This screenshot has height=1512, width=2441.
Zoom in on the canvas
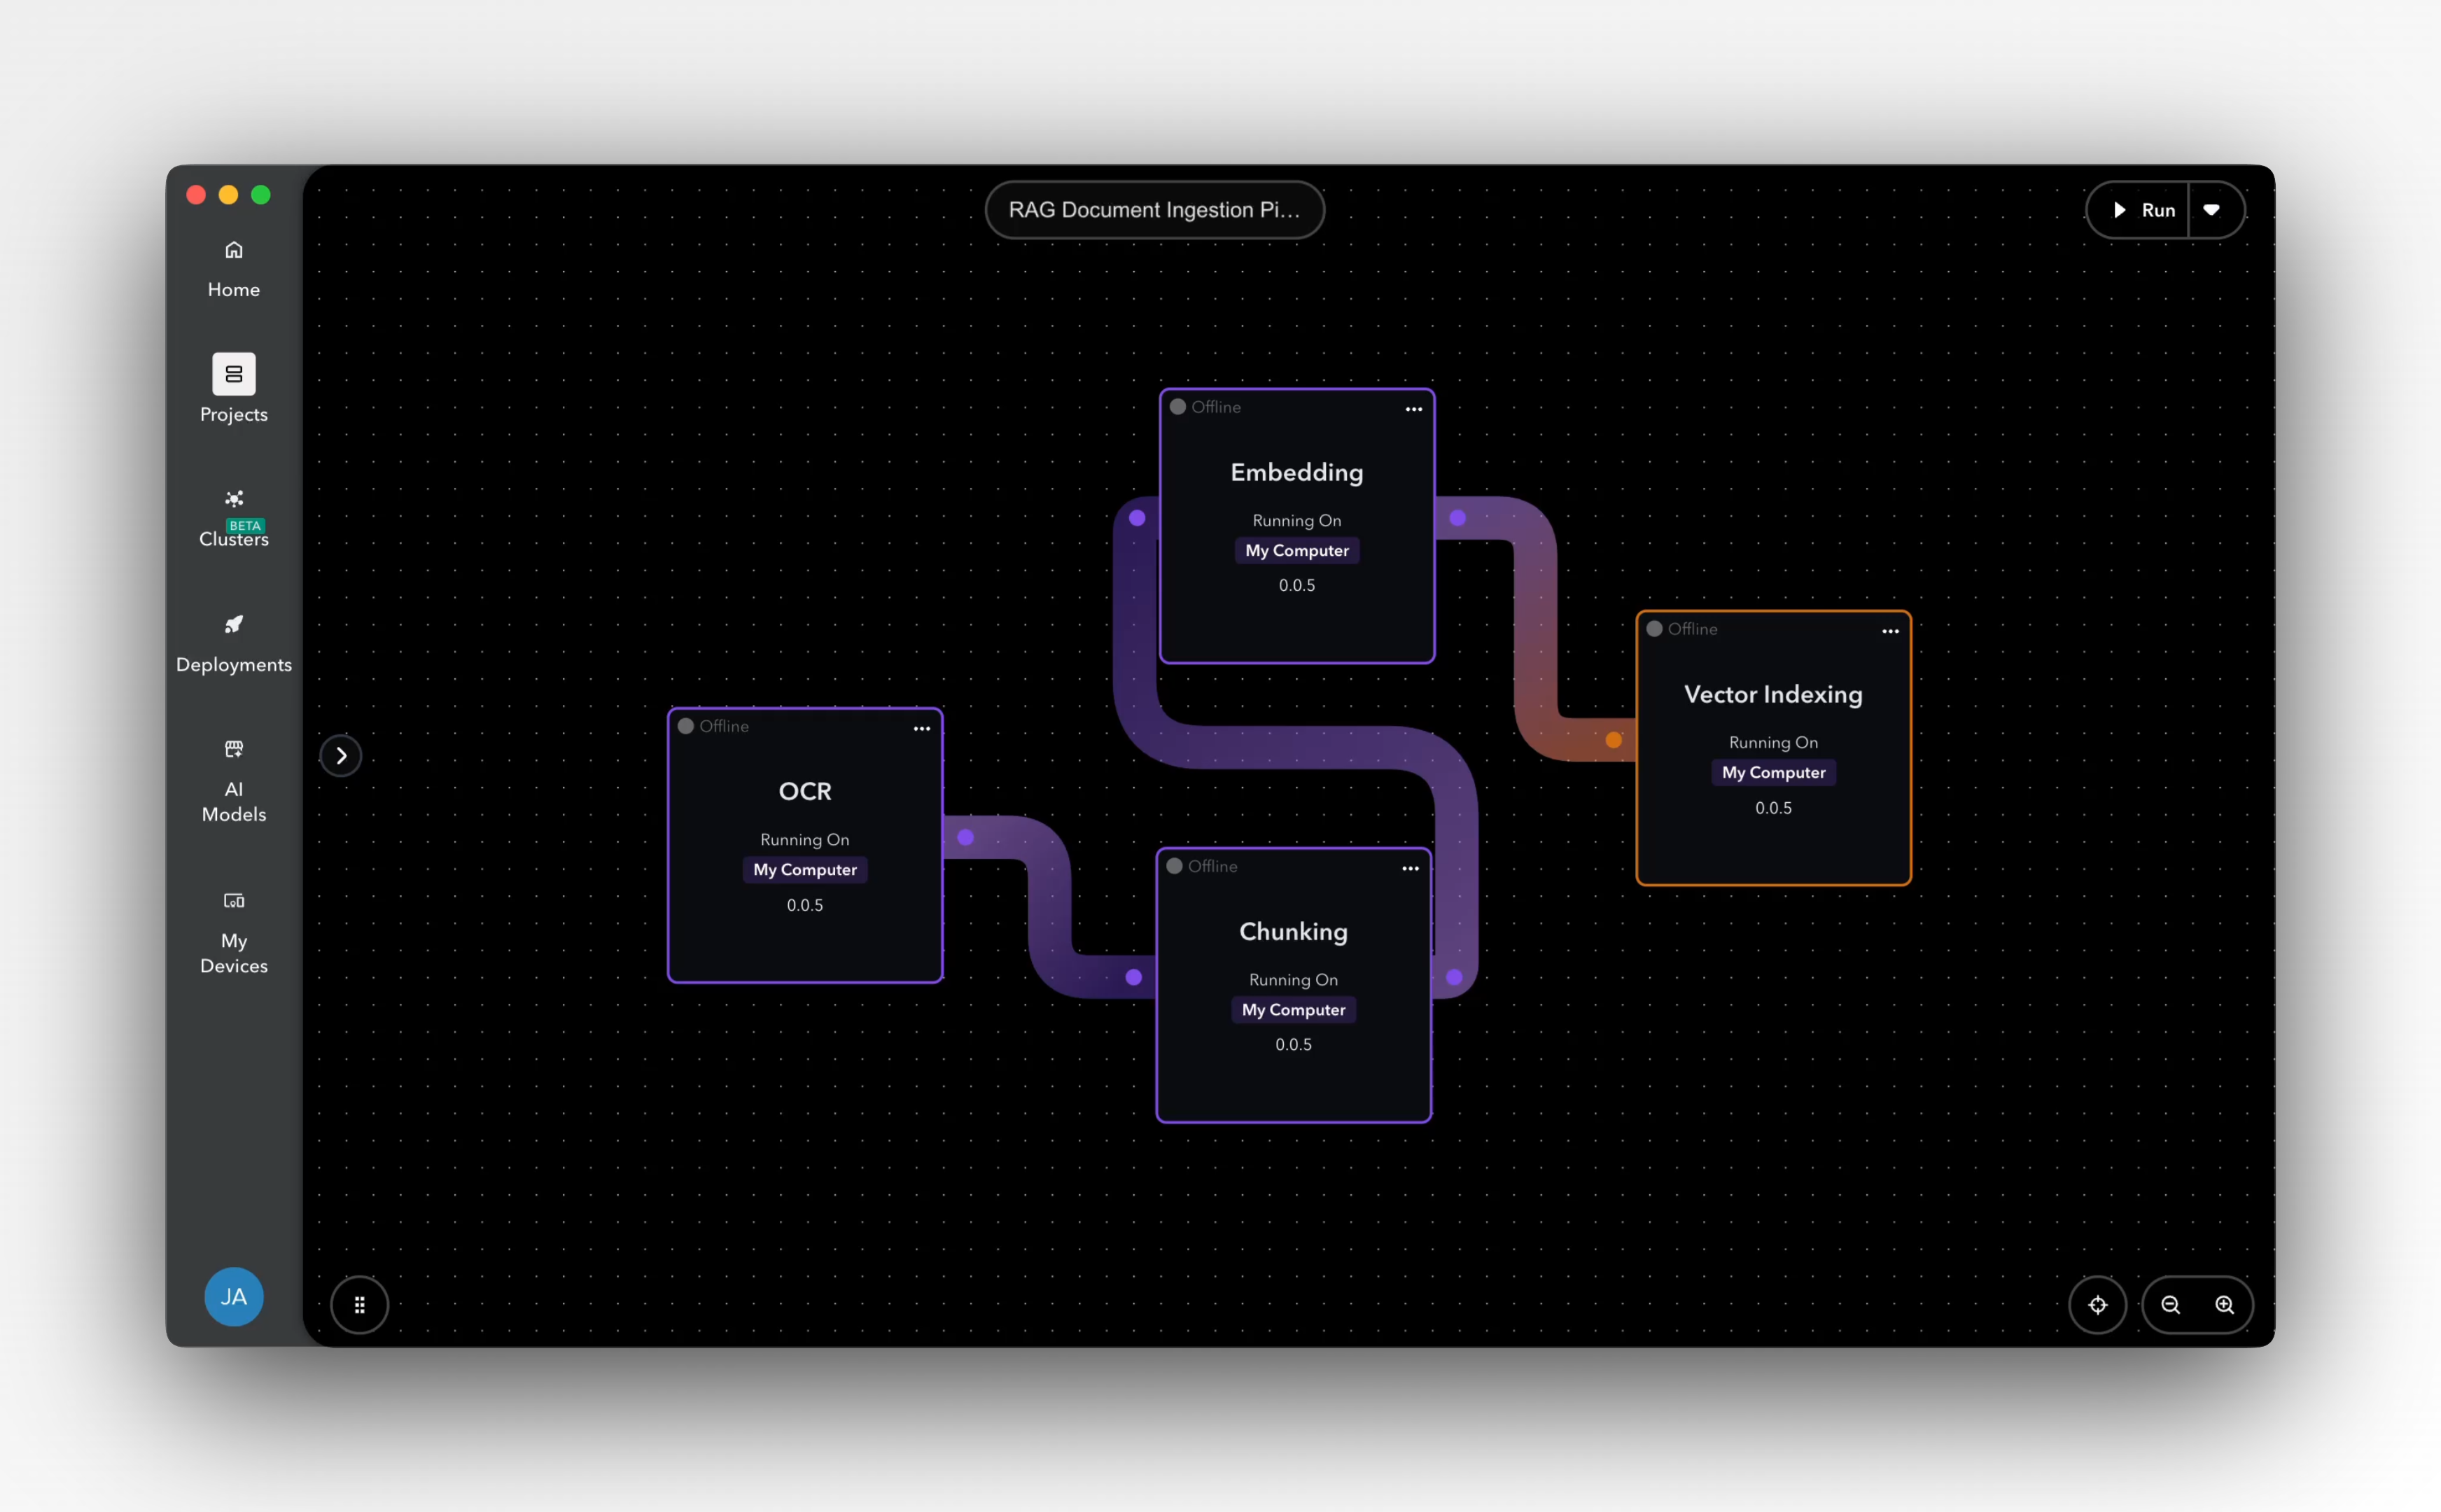[x=2224, y=1305]
